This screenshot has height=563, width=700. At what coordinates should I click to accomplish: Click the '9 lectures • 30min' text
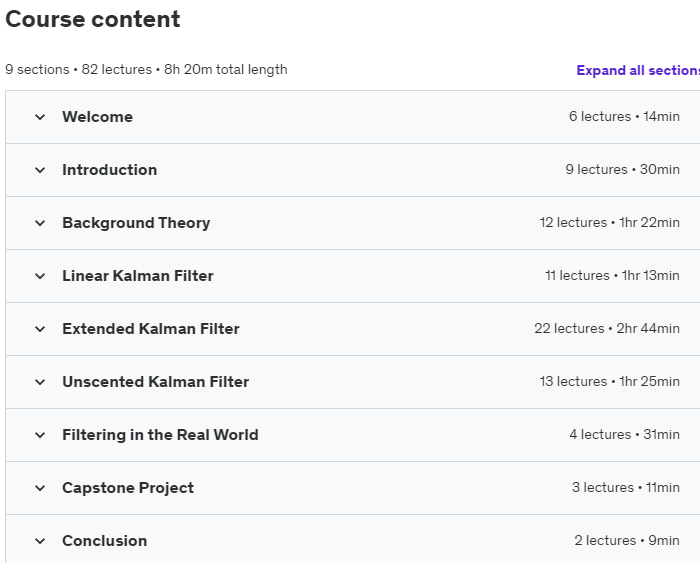[x=622, y=169]
